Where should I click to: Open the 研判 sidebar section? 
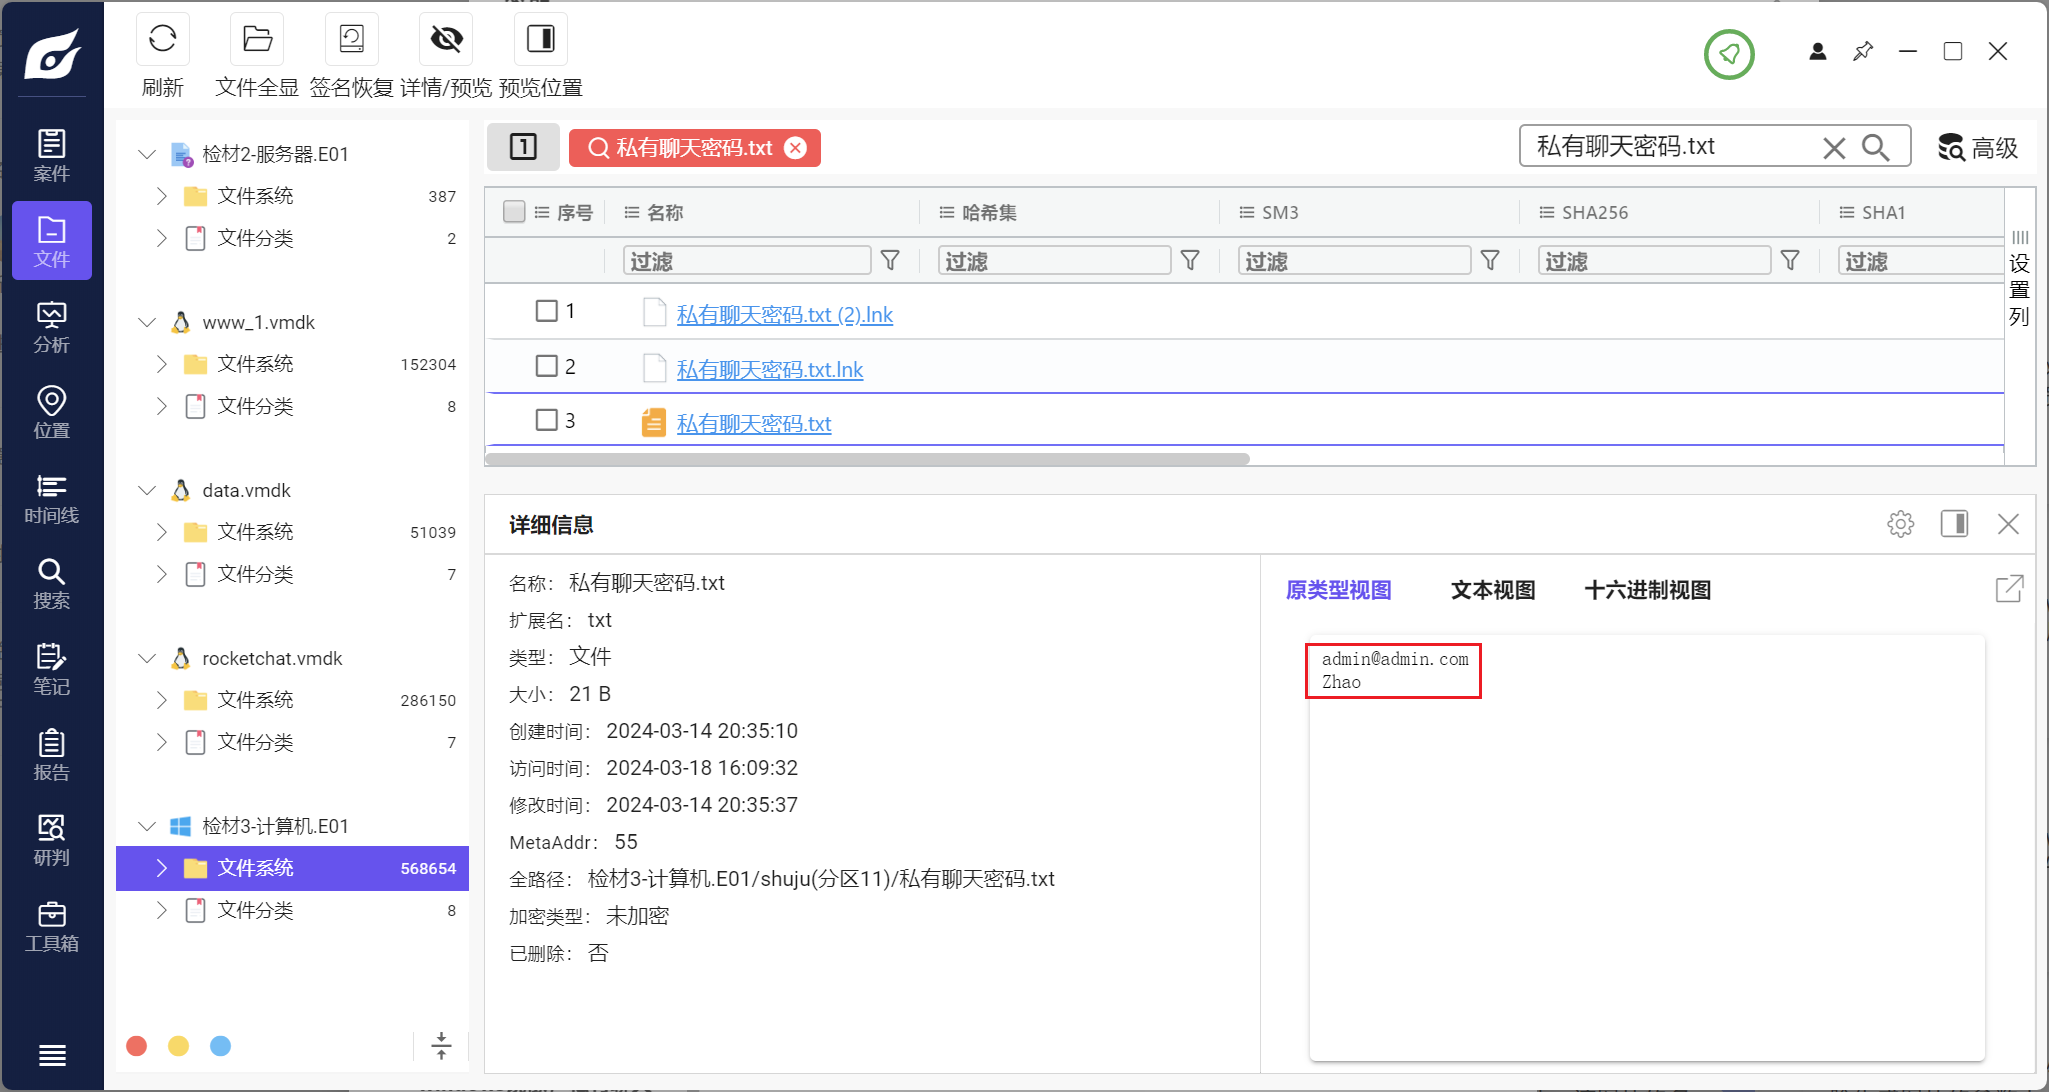52,840
